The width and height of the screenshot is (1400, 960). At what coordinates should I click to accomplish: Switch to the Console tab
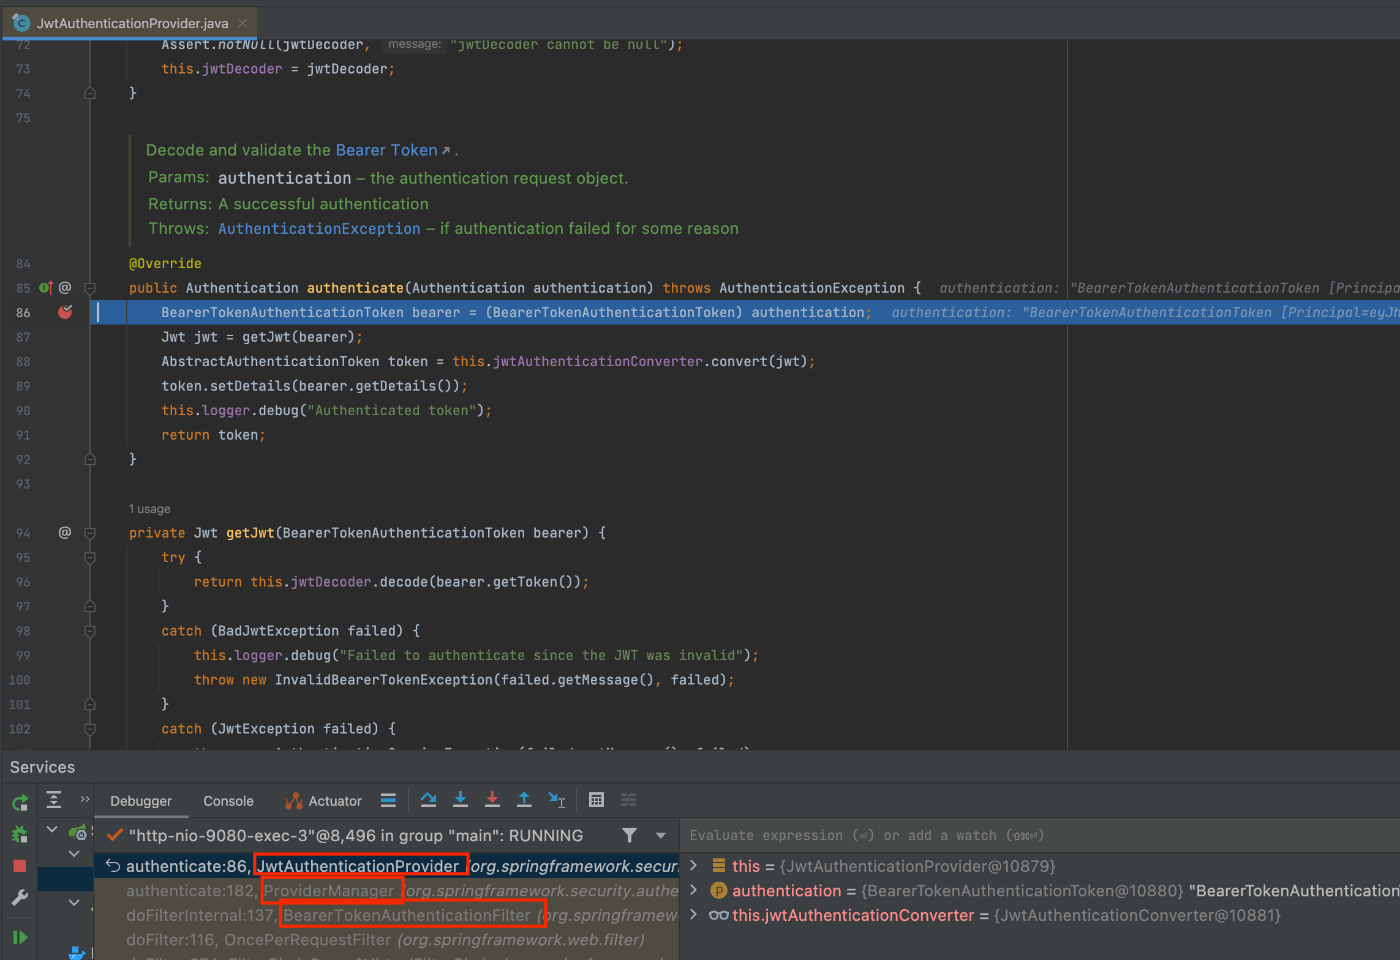click(x=228, y=801)
